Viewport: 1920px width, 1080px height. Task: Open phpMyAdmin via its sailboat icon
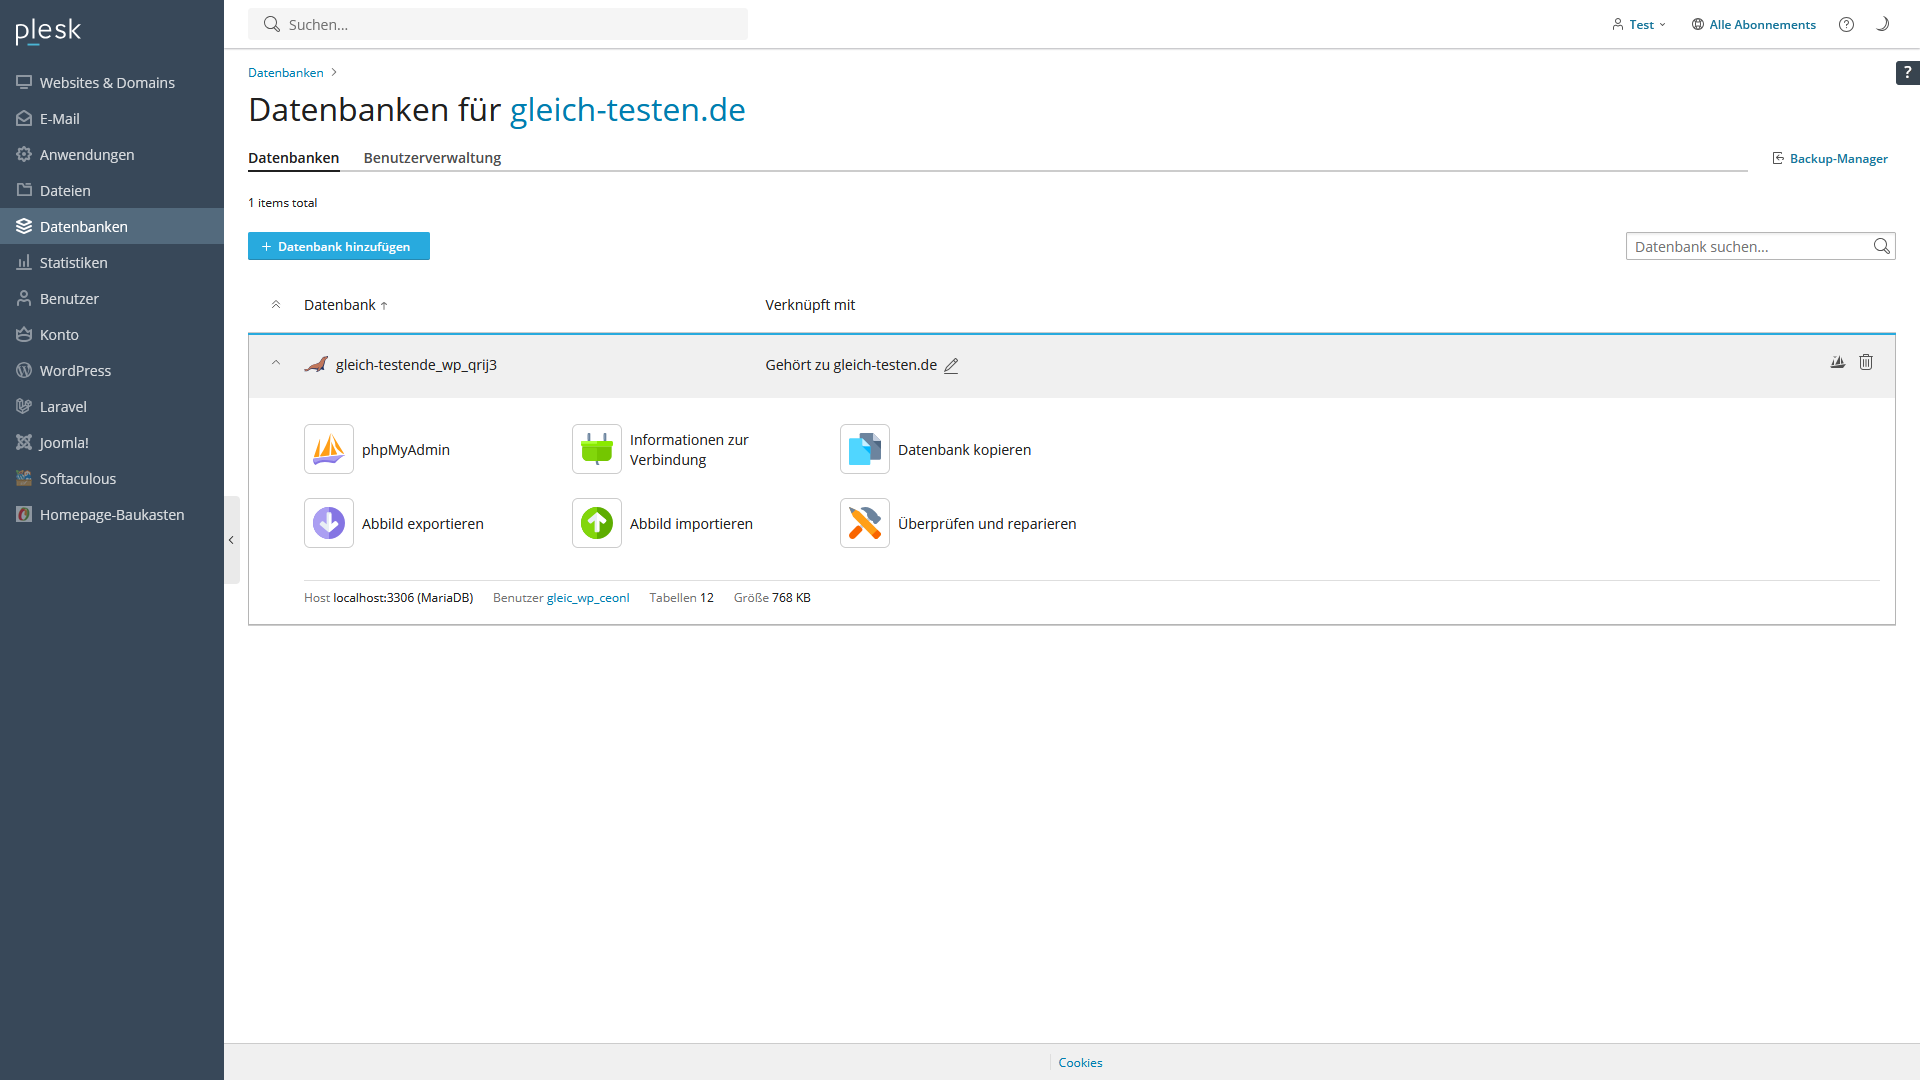coord(328,449)
